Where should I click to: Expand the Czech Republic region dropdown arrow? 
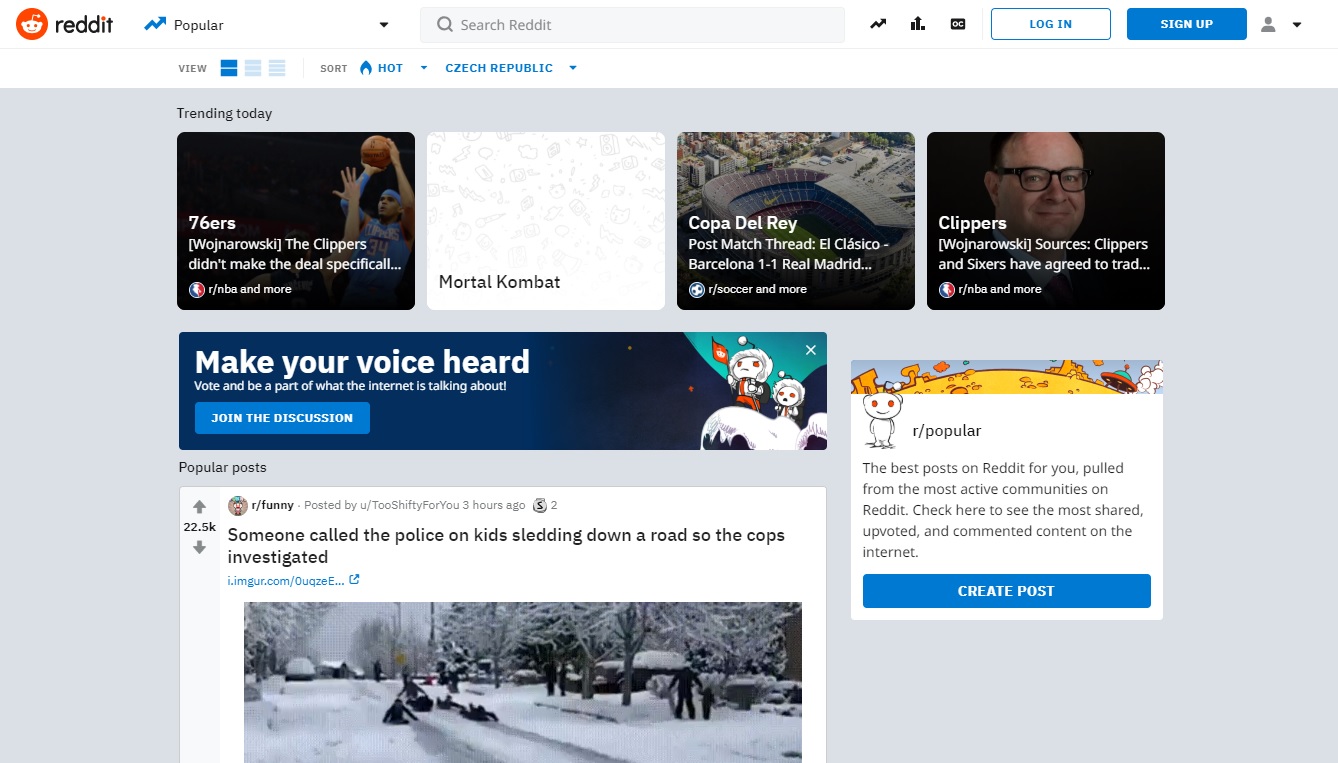[x=573, y=68]
